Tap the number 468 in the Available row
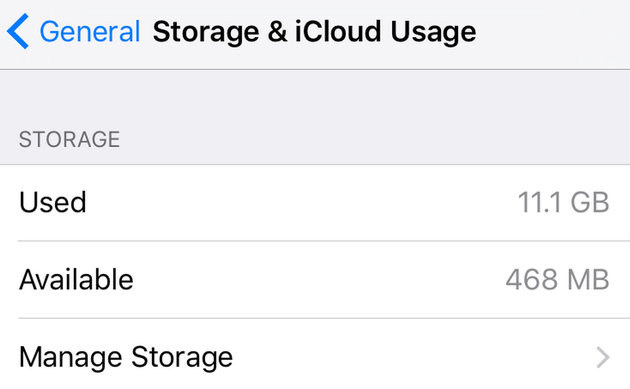This screenshot has width=630, height=389. pos(532,279)
